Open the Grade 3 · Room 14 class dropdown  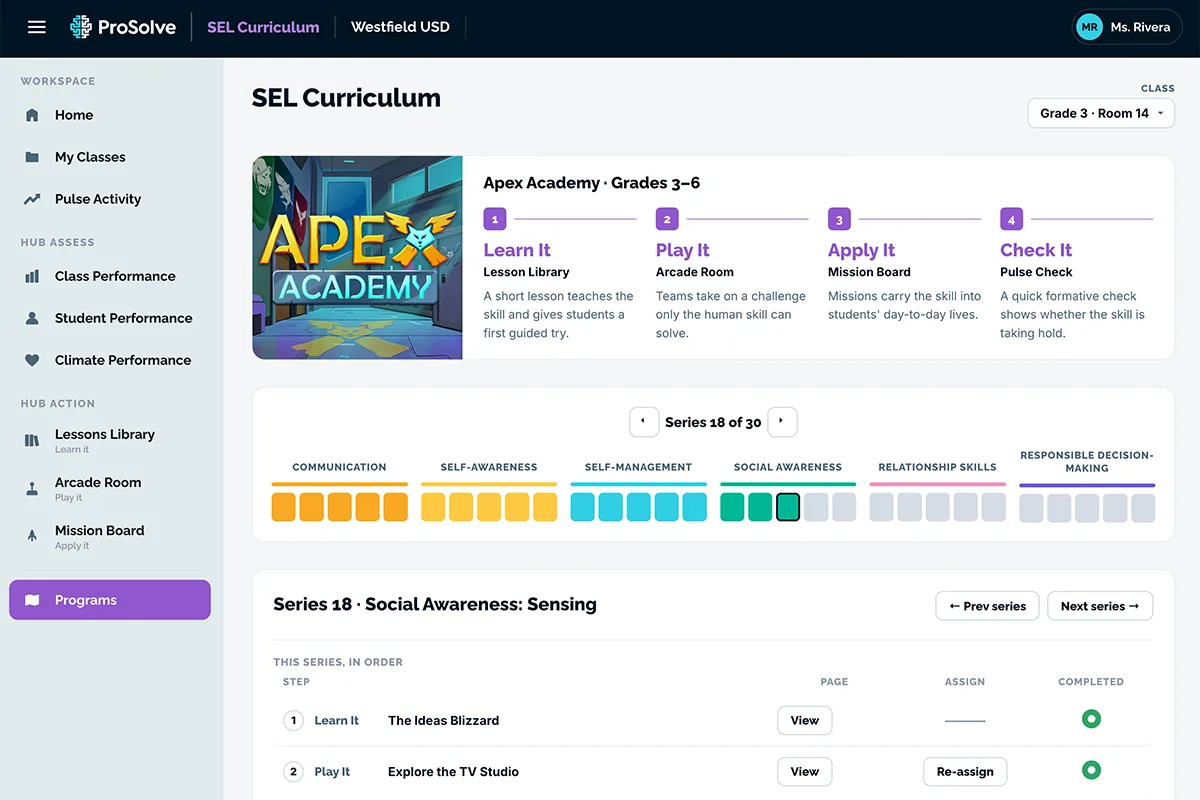pyautogui.click(x=1101, y=113)
